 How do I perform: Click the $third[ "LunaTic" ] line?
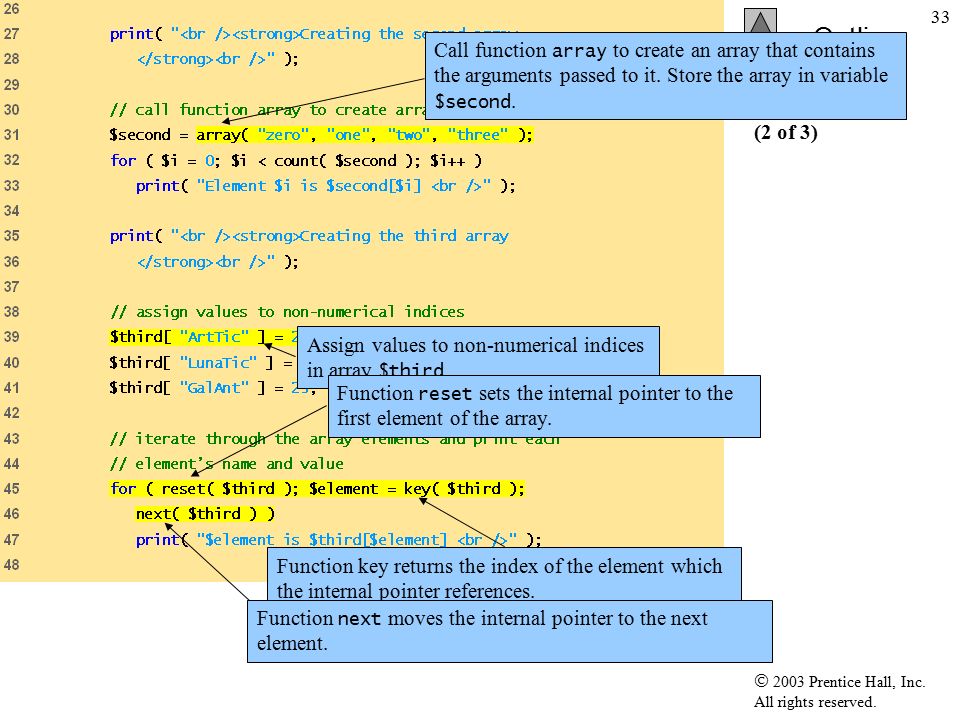(201, 362)
